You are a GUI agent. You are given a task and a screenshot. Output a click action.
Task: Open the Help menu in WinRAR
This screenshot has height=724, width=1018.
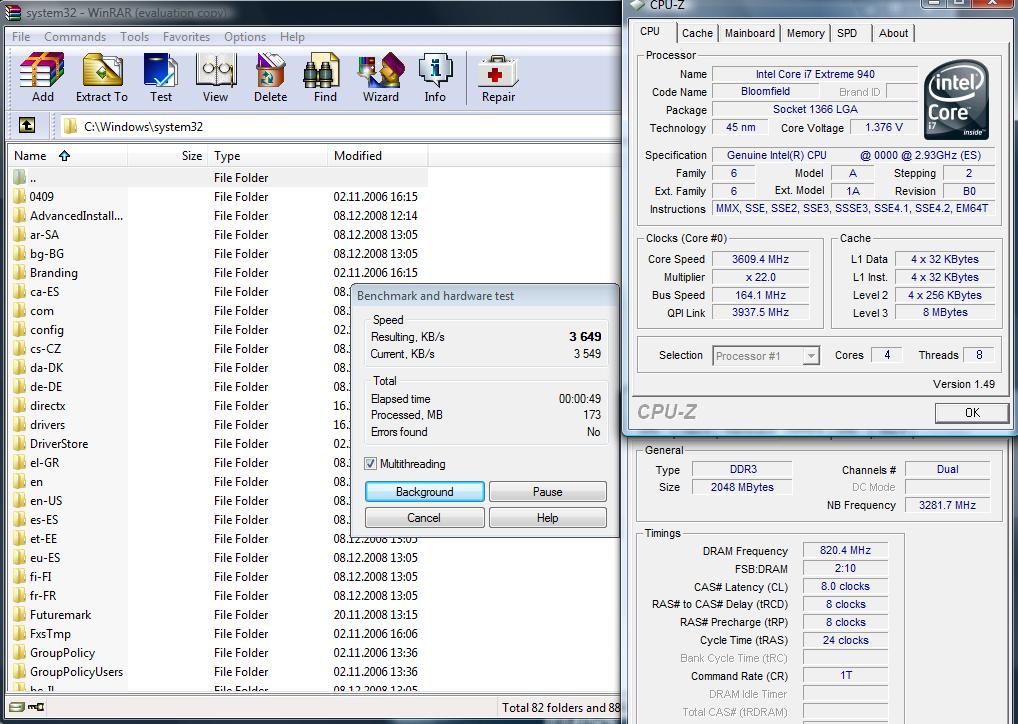pyautogui.click(x=292, y=37)
